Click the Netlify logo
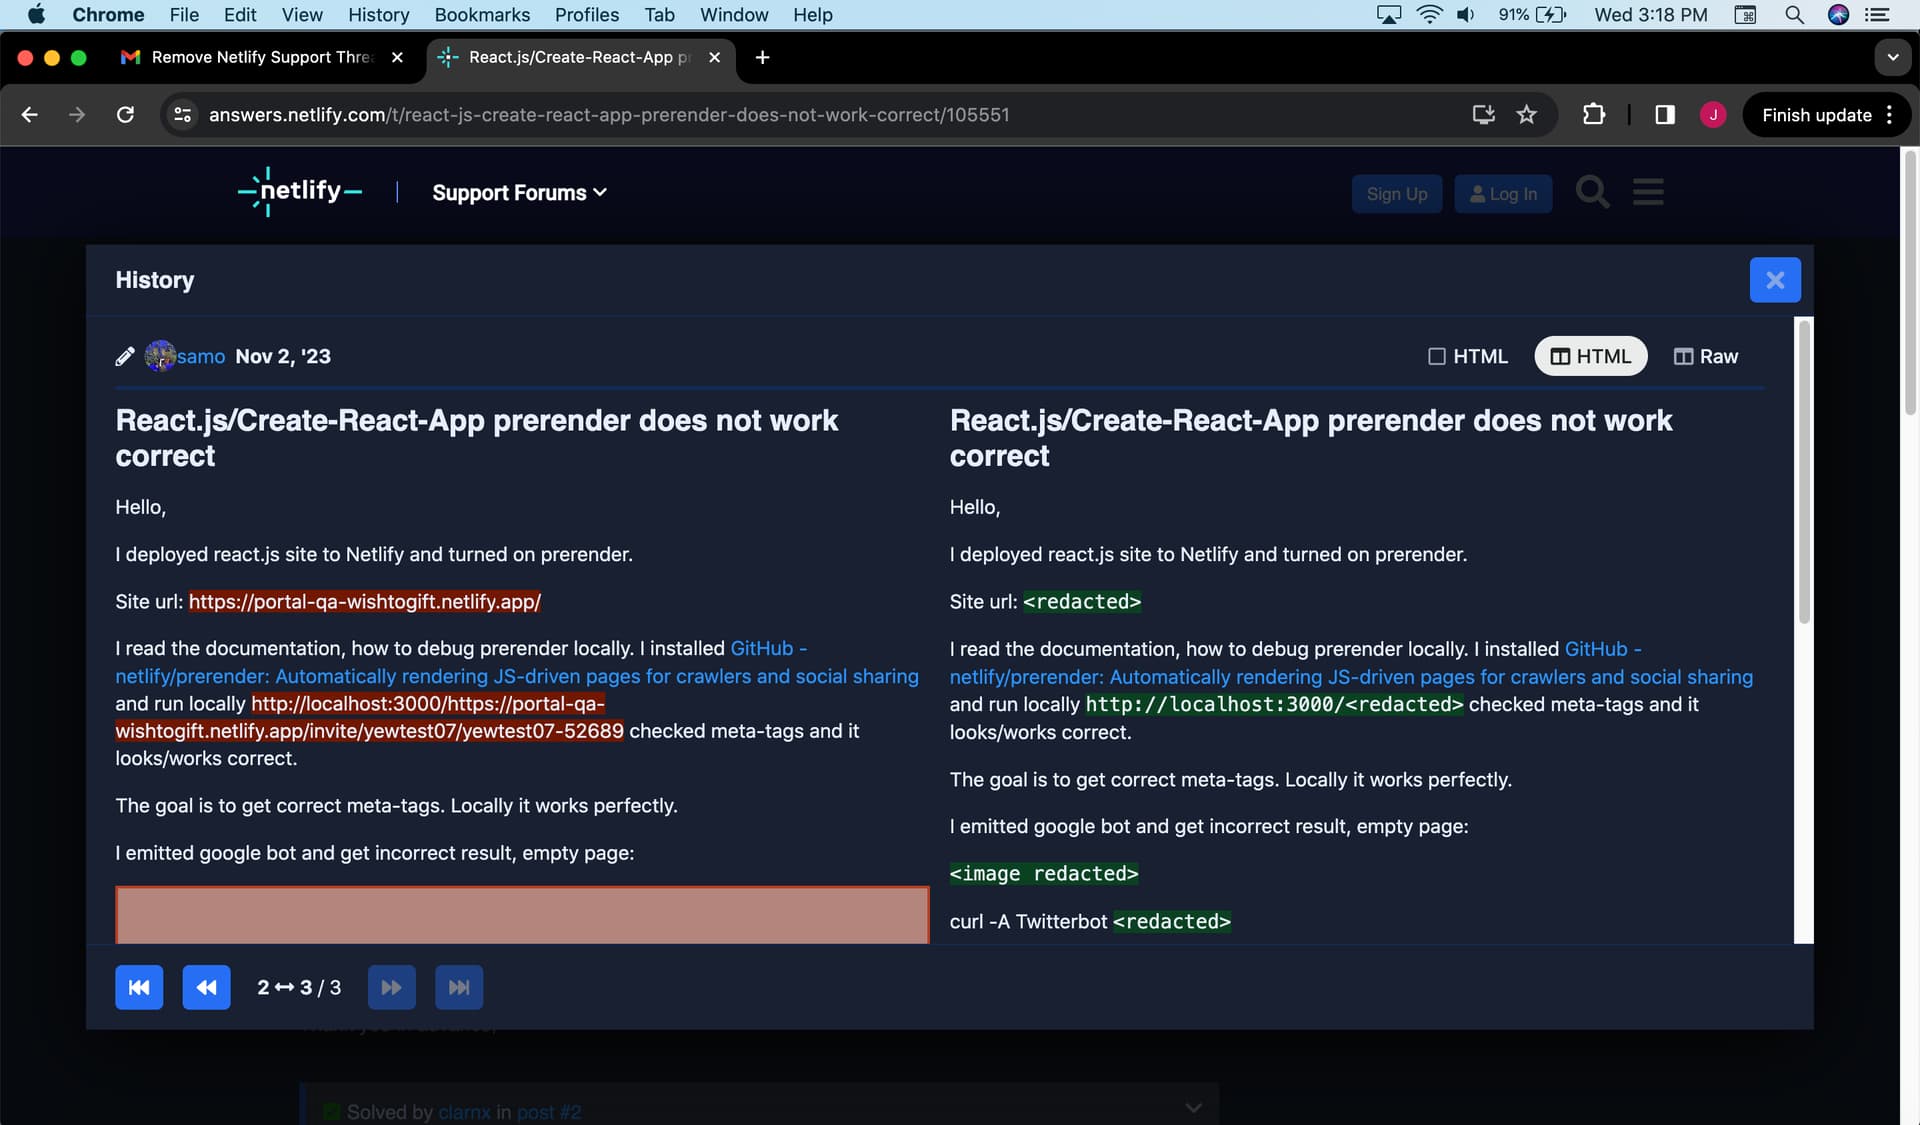1920x1125 pixels. pos(300,191)
